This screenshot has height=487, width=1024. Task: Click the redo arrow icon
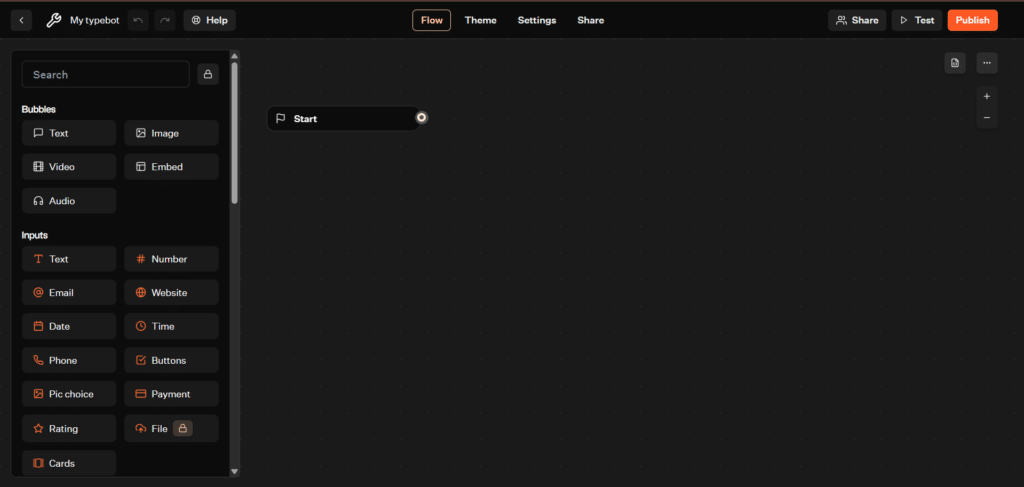pos(165,20)
